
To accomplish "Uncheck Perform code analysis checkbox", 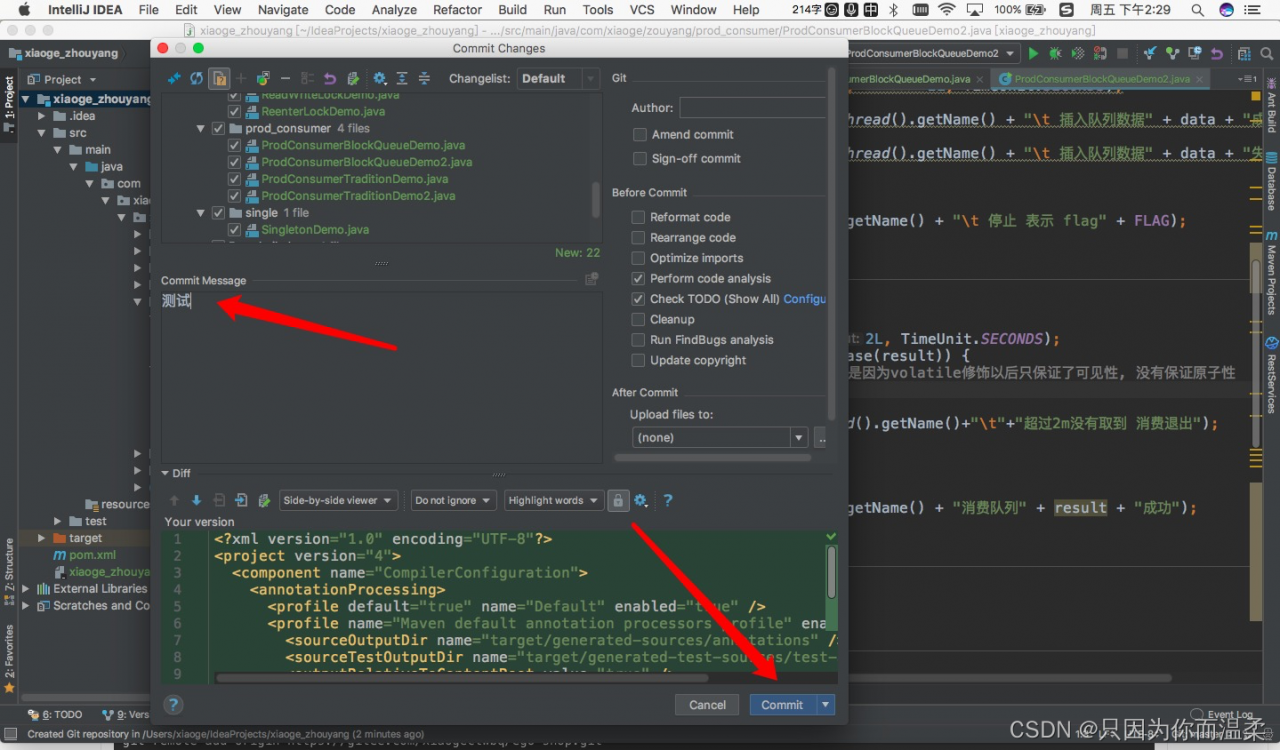I will [x=638, y=278].
